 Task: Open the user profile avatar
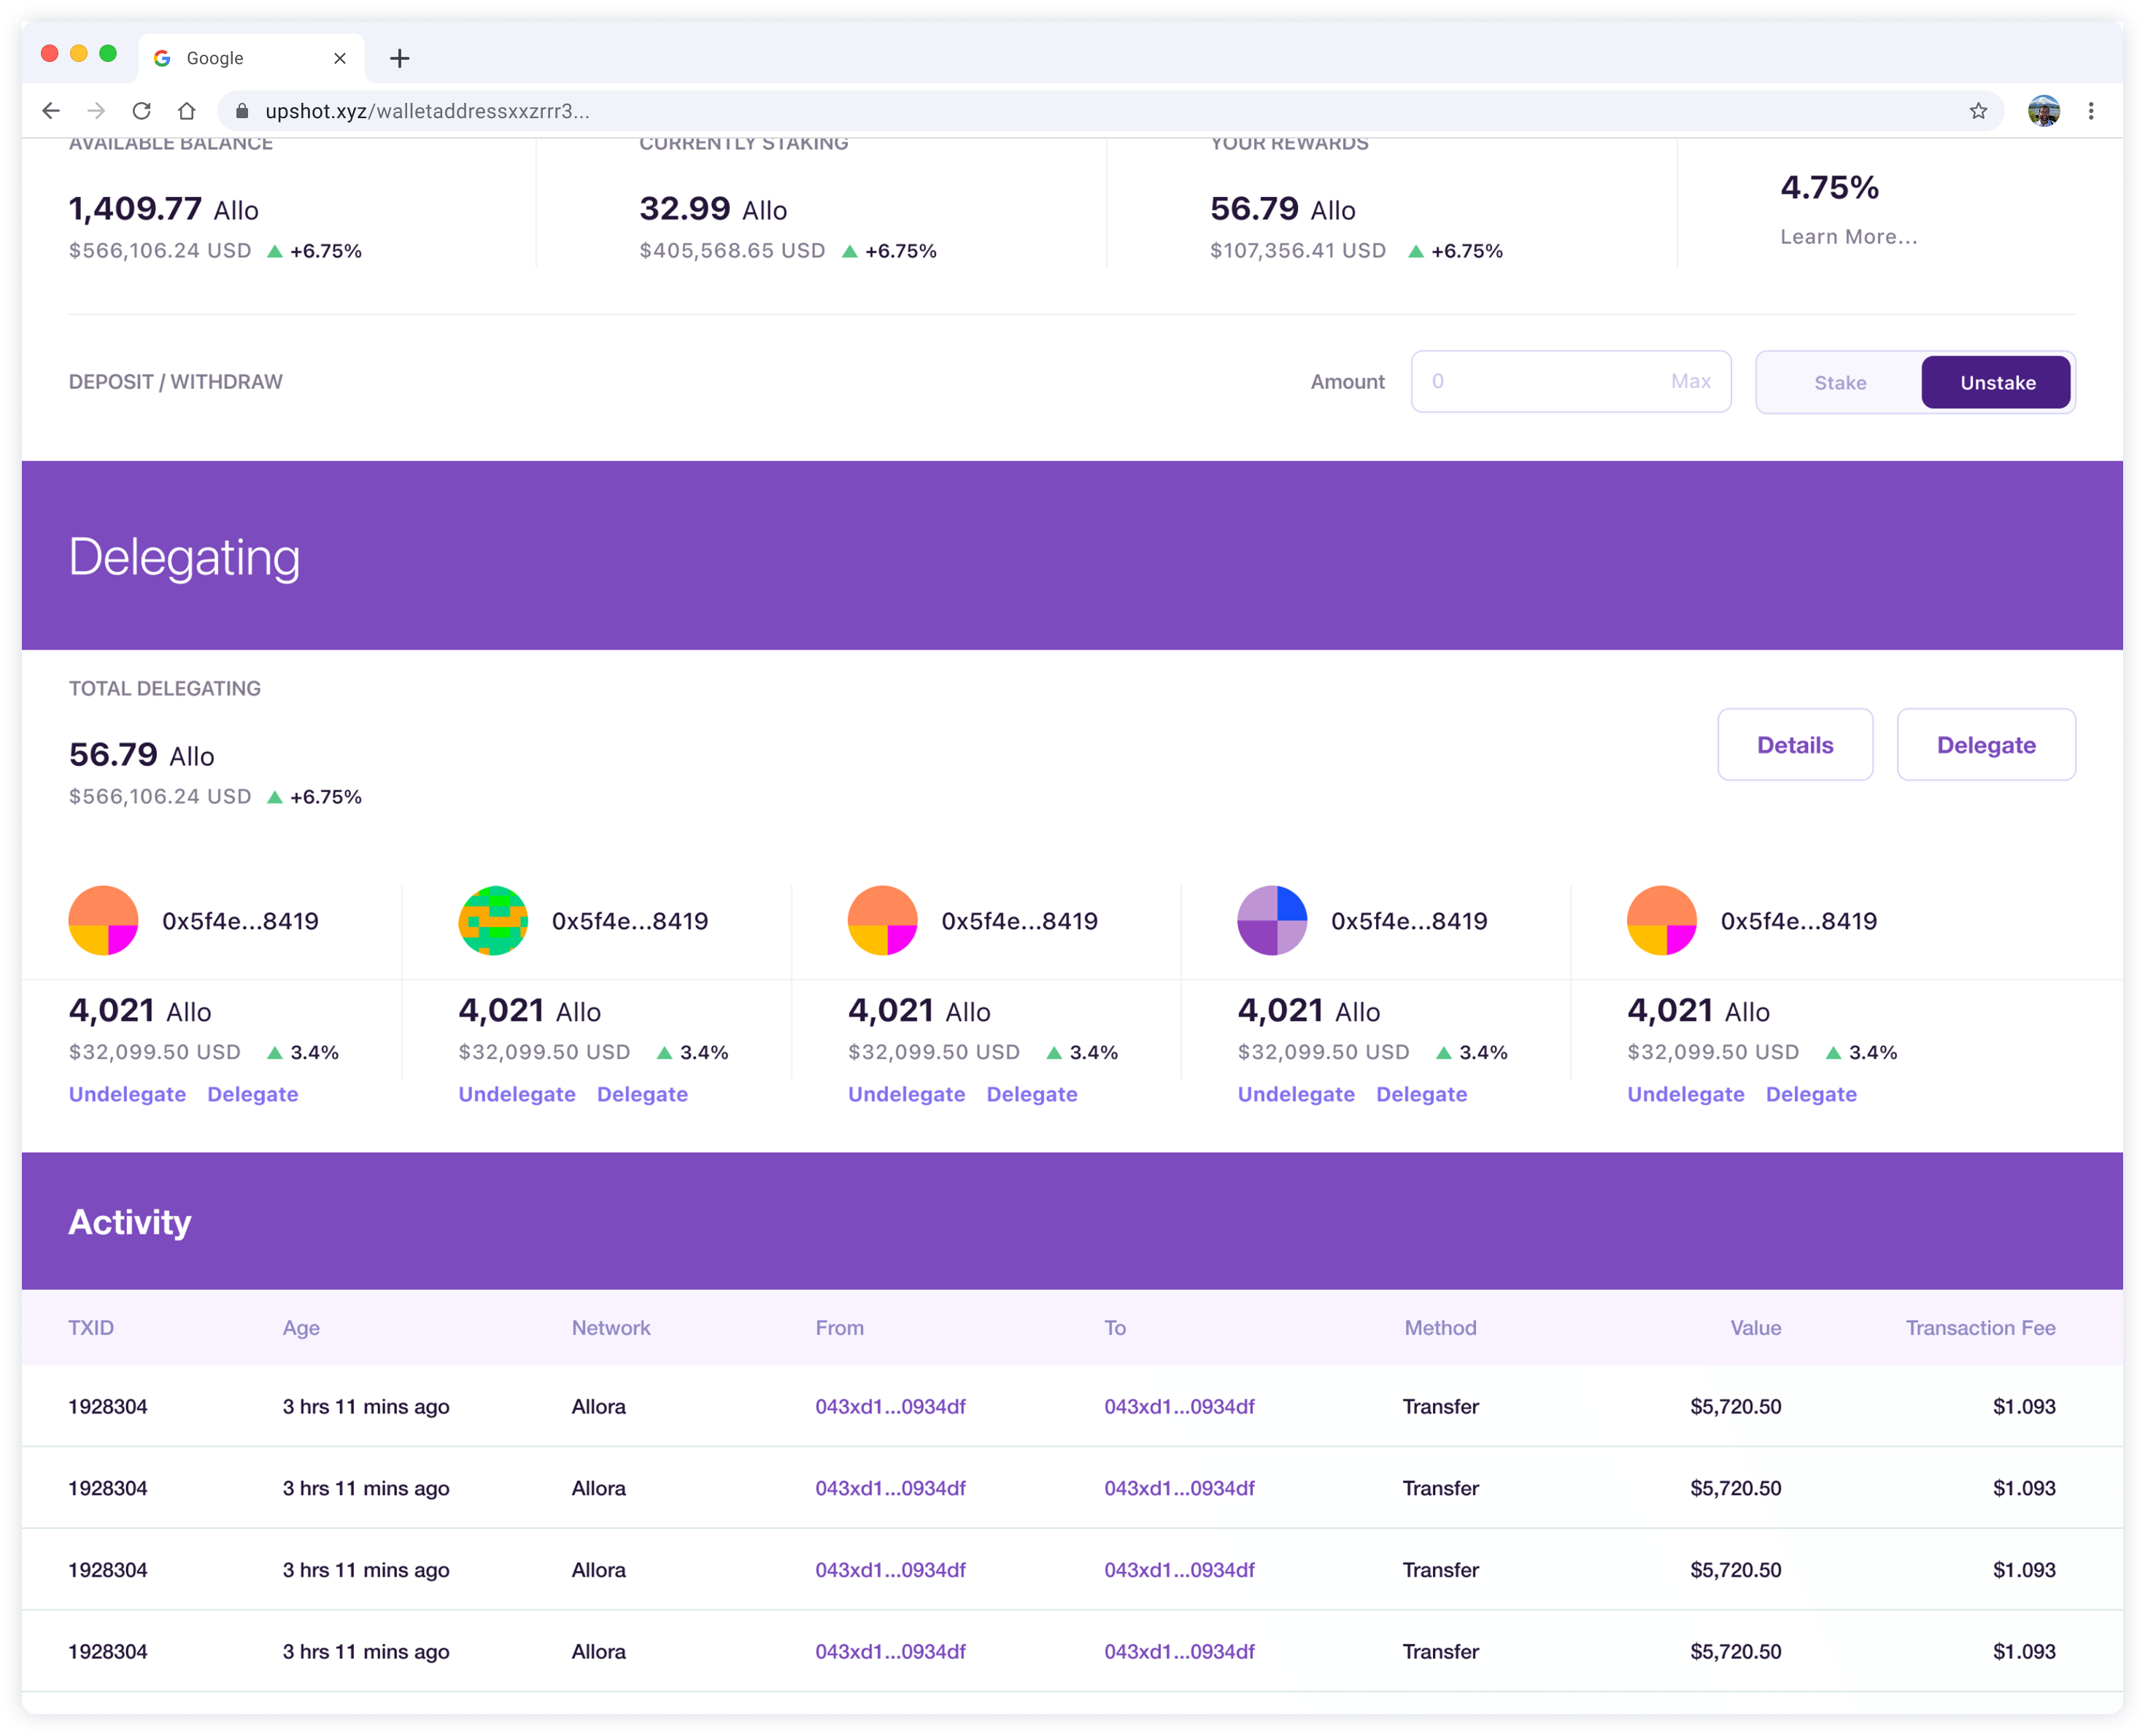pyautogui.click(x=2044, y=111)
